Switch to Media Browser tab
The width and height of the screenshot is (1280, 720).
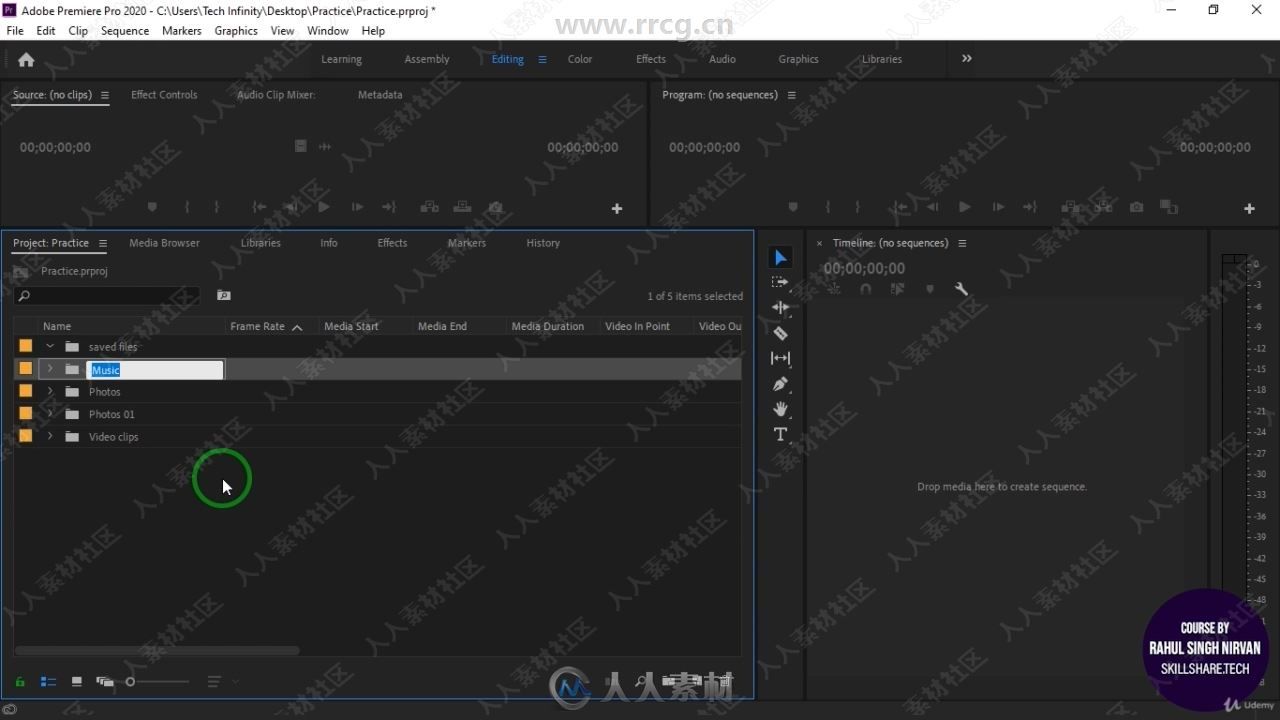coord(164,243)
